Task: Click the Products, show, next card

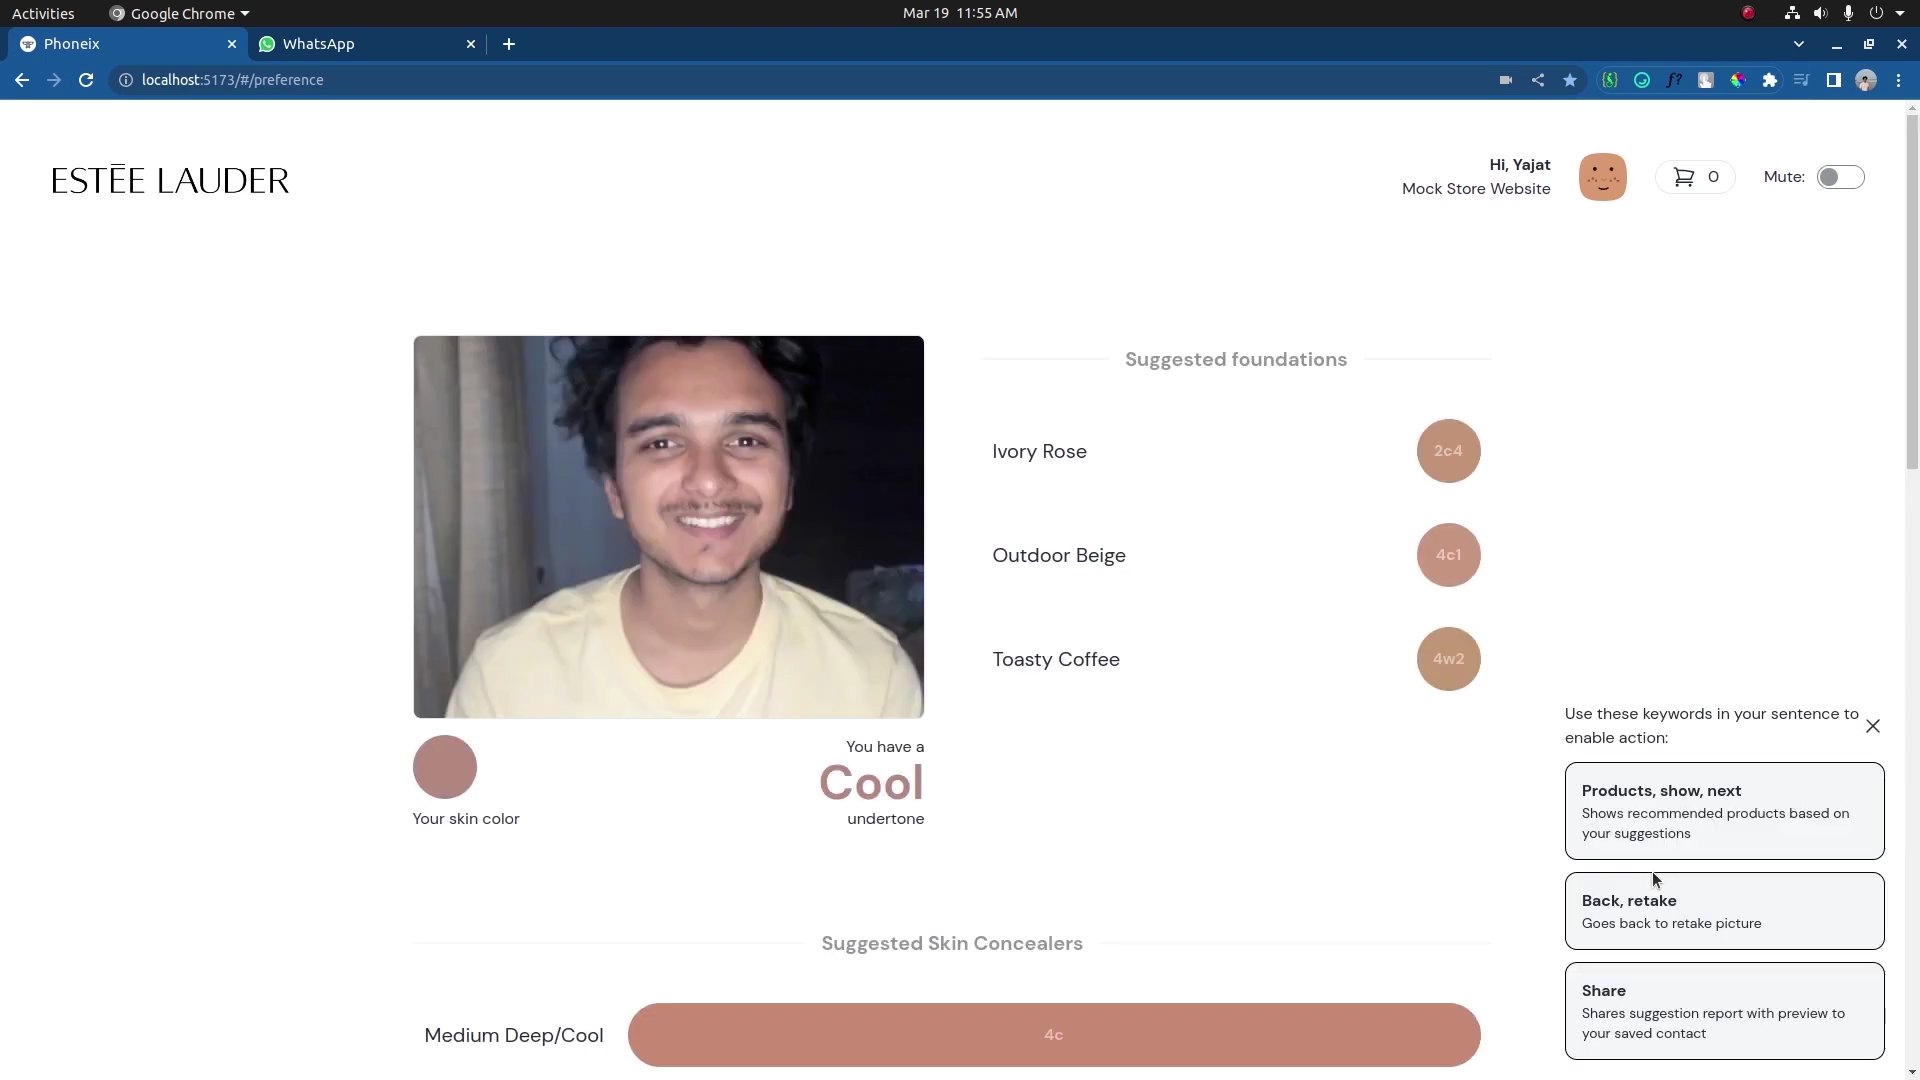Action: tap(1724, 811)
